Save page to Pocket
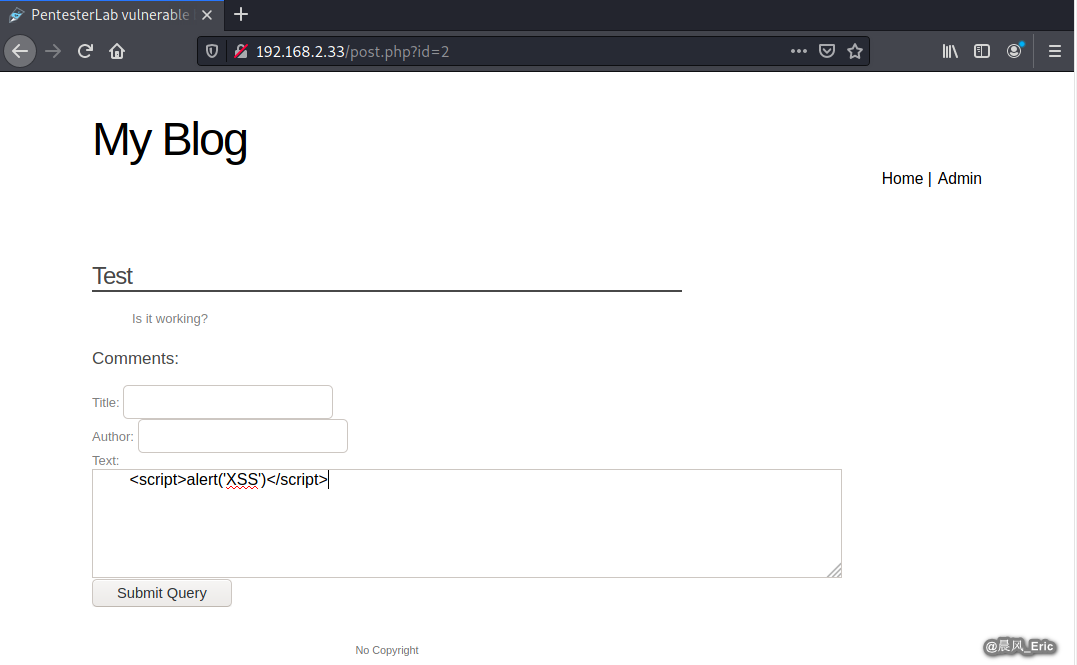1077x665 pixels. pyautogui.click(x=827, y=52)
